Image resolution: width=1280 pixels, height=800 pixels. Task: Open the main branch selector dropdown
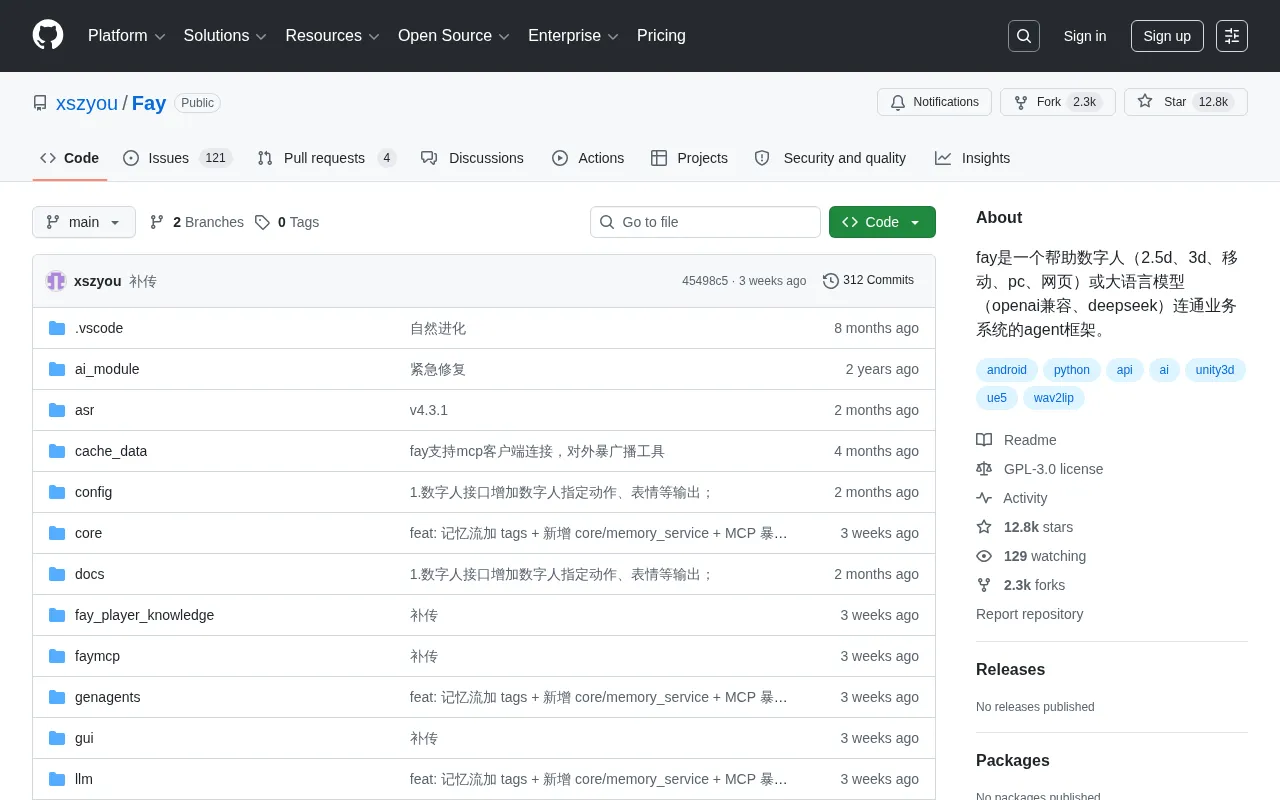point(84,222)
